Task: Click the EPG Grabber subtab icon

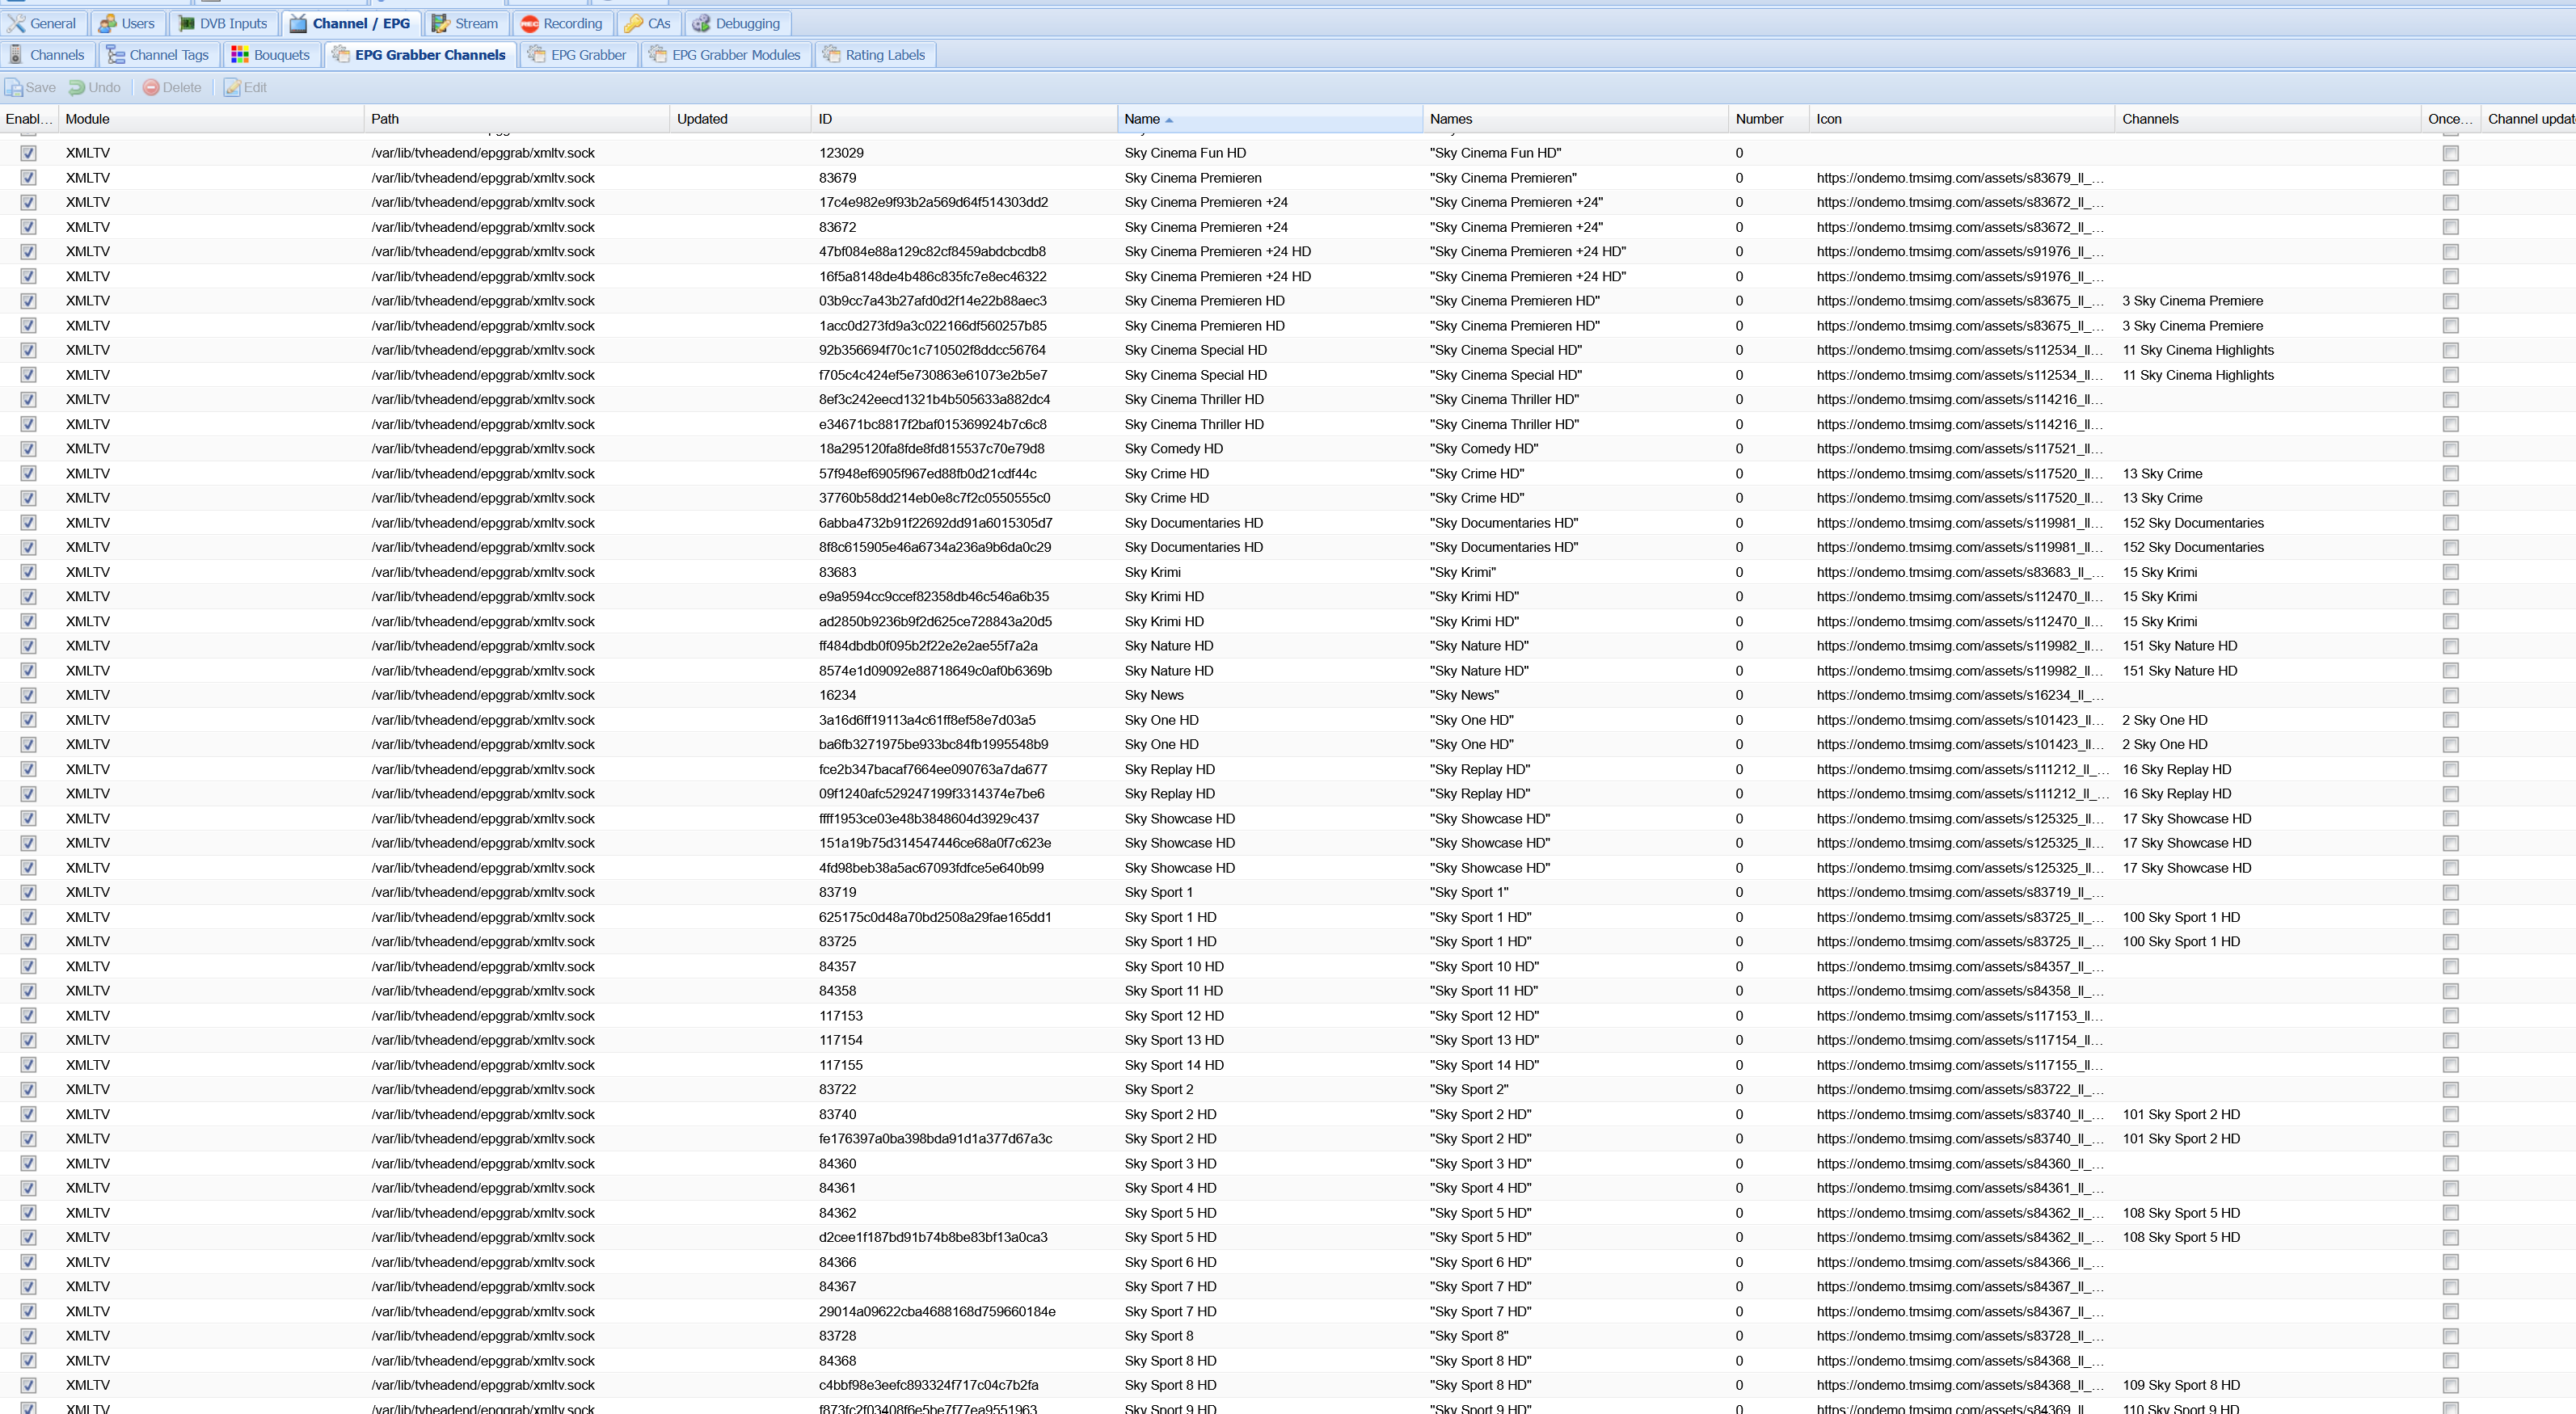Action: (x=536, y=55)
